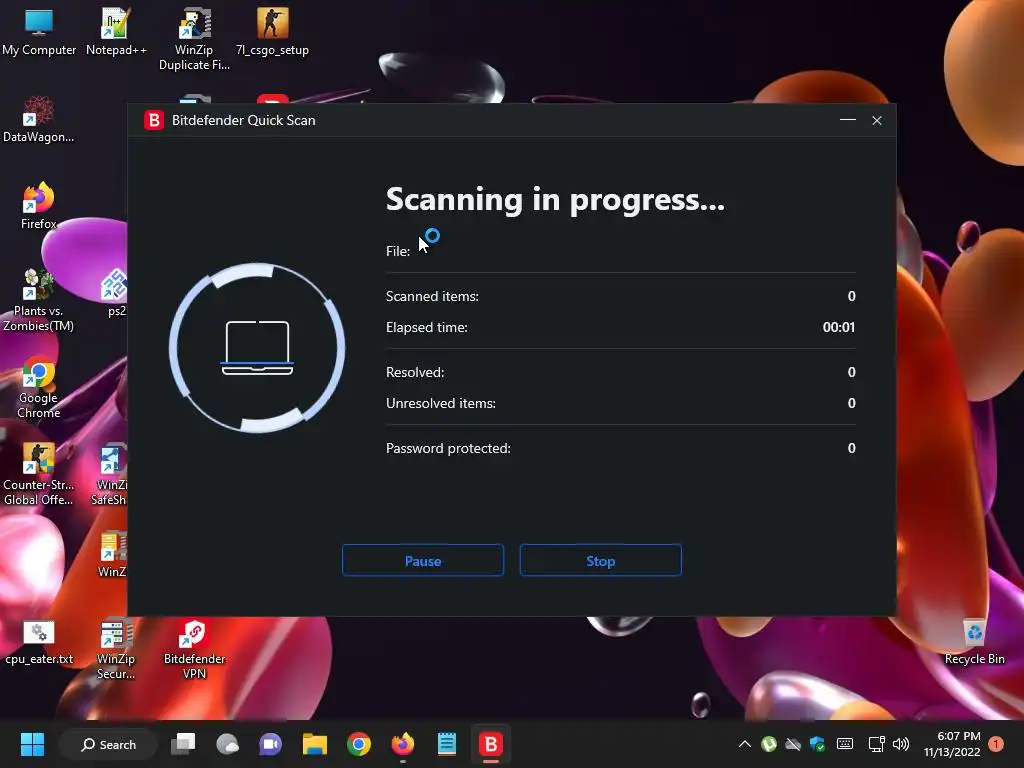Open File Explorer from the taskbar

[315, 744]
